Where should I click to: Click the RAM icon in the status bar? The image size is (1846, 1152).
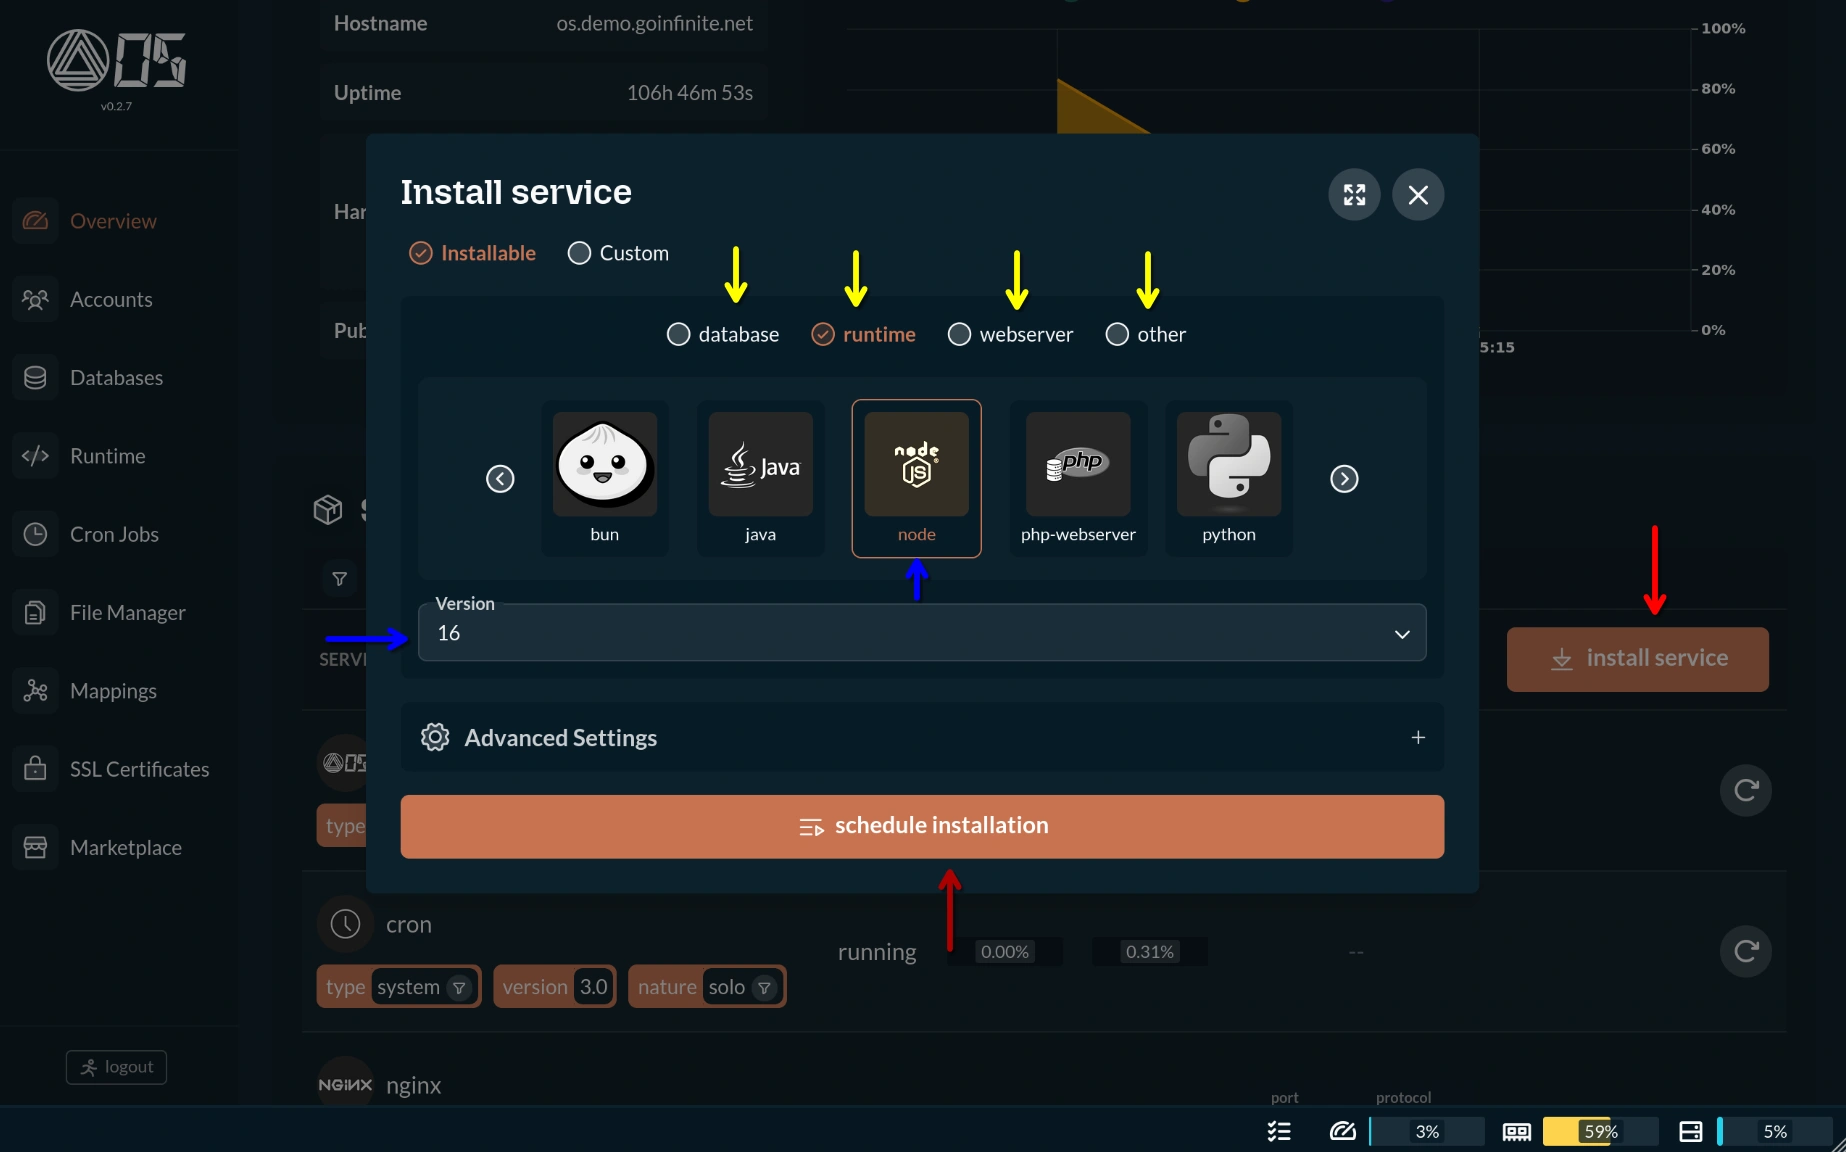point(1515,1131)
